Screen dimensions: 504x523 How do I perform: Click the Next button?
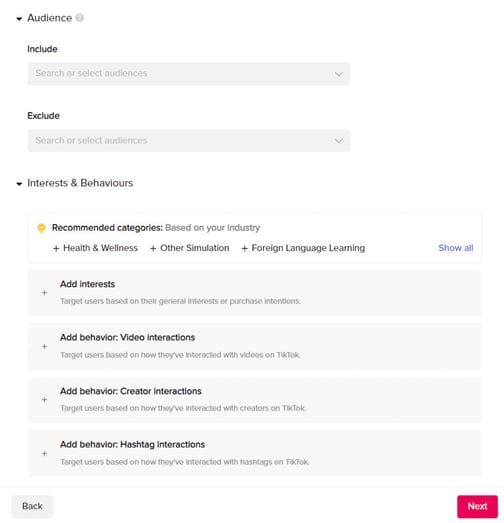(x=477, y=506)
